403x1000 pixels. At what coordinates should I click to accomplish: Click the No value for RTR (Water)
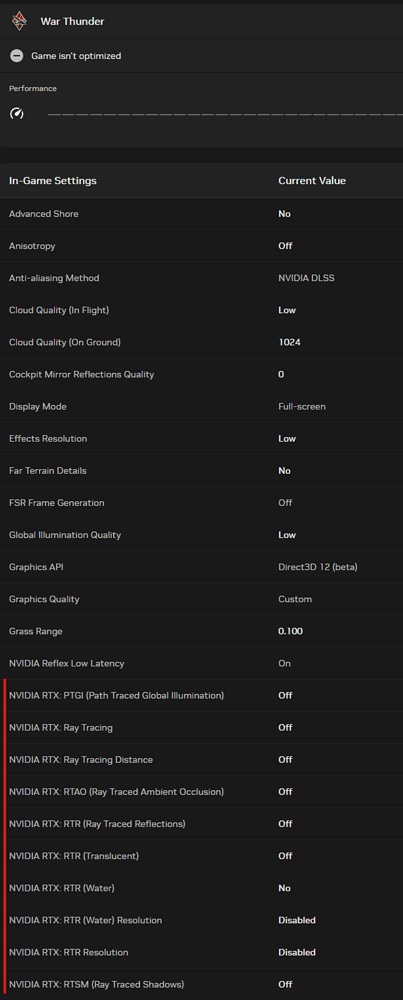[x=284, y=888]
